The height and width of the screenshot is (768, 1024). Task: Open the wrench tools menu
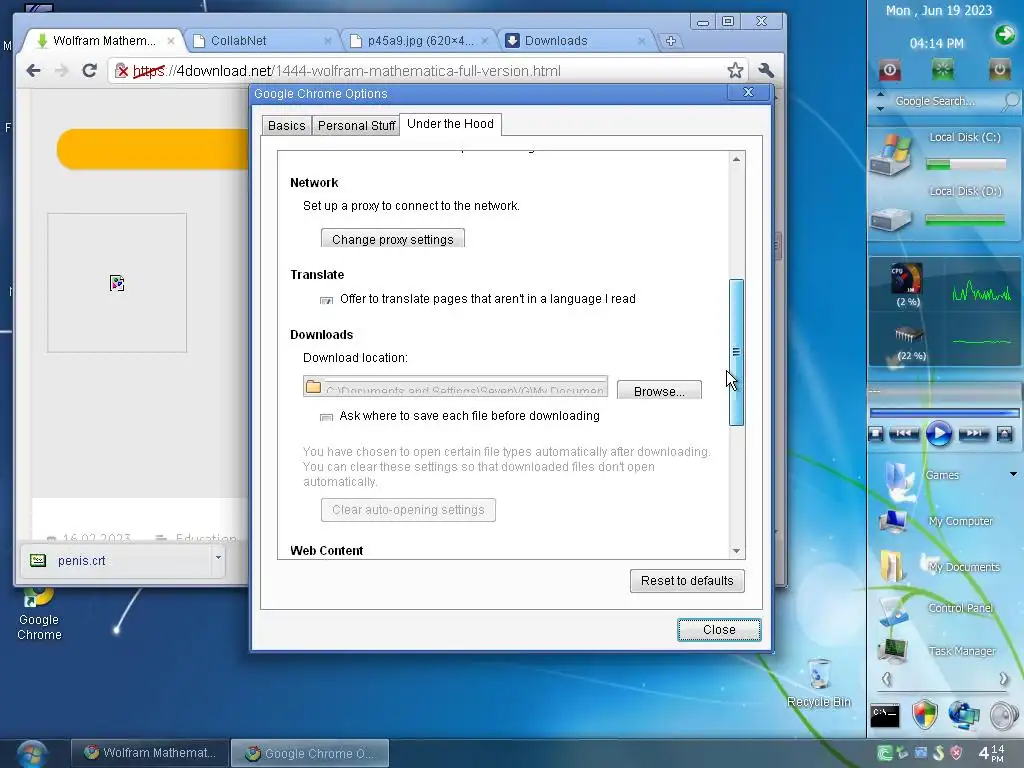tap(766, 71)
